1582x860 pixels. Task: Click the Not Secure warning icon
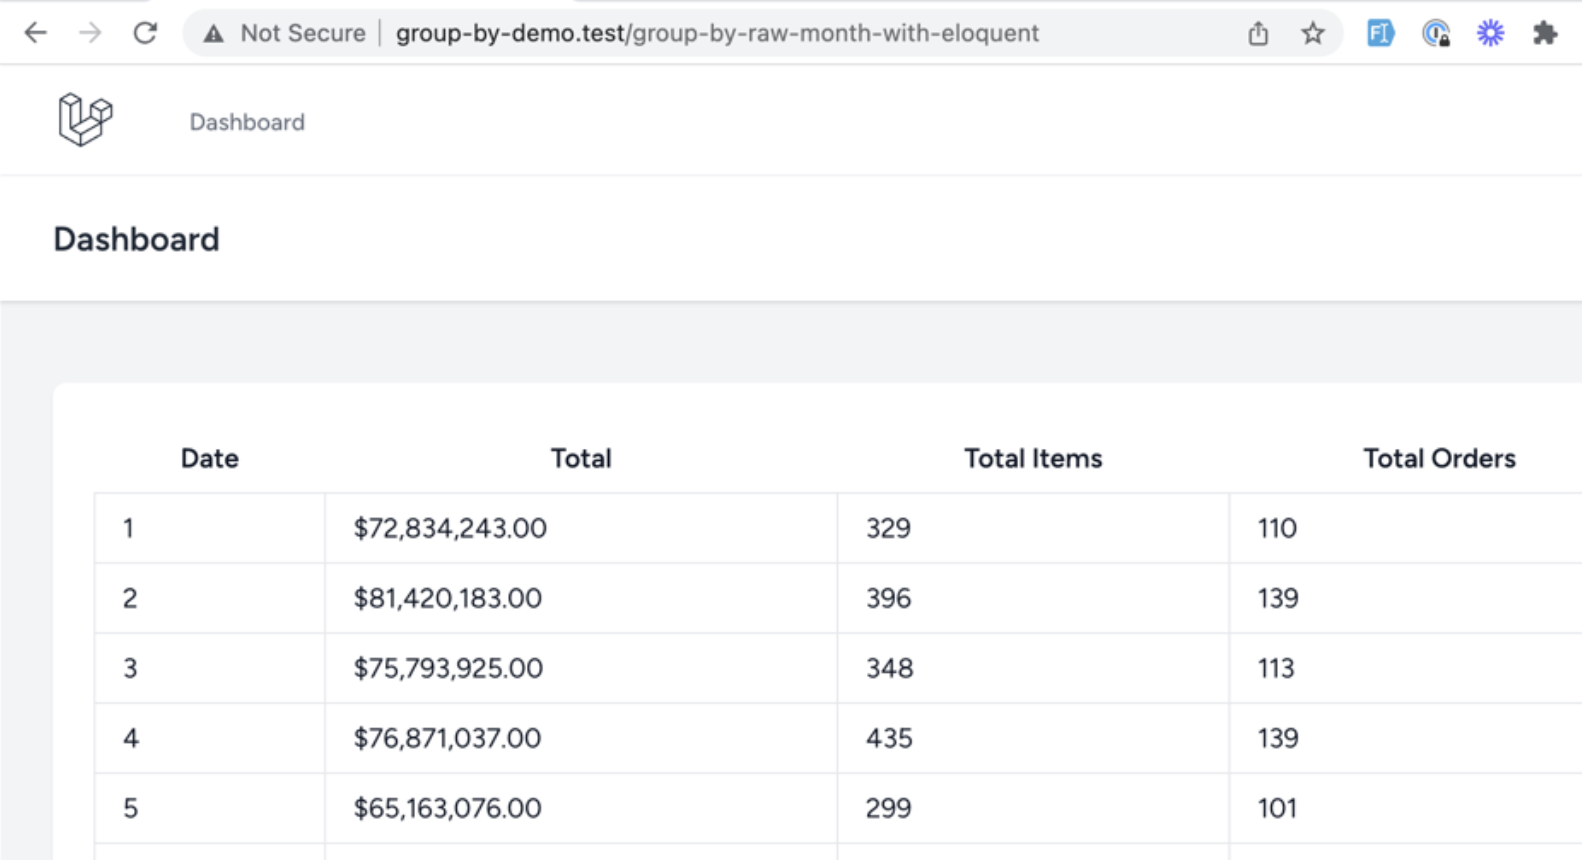coord(213,34)
